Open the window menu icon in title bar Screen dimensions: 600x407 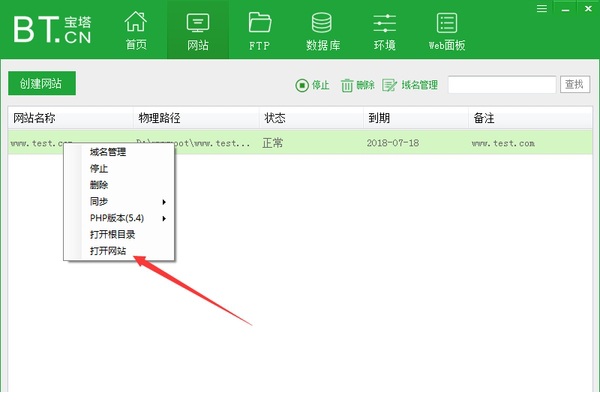pyautogui.click(x=541, y=8)
